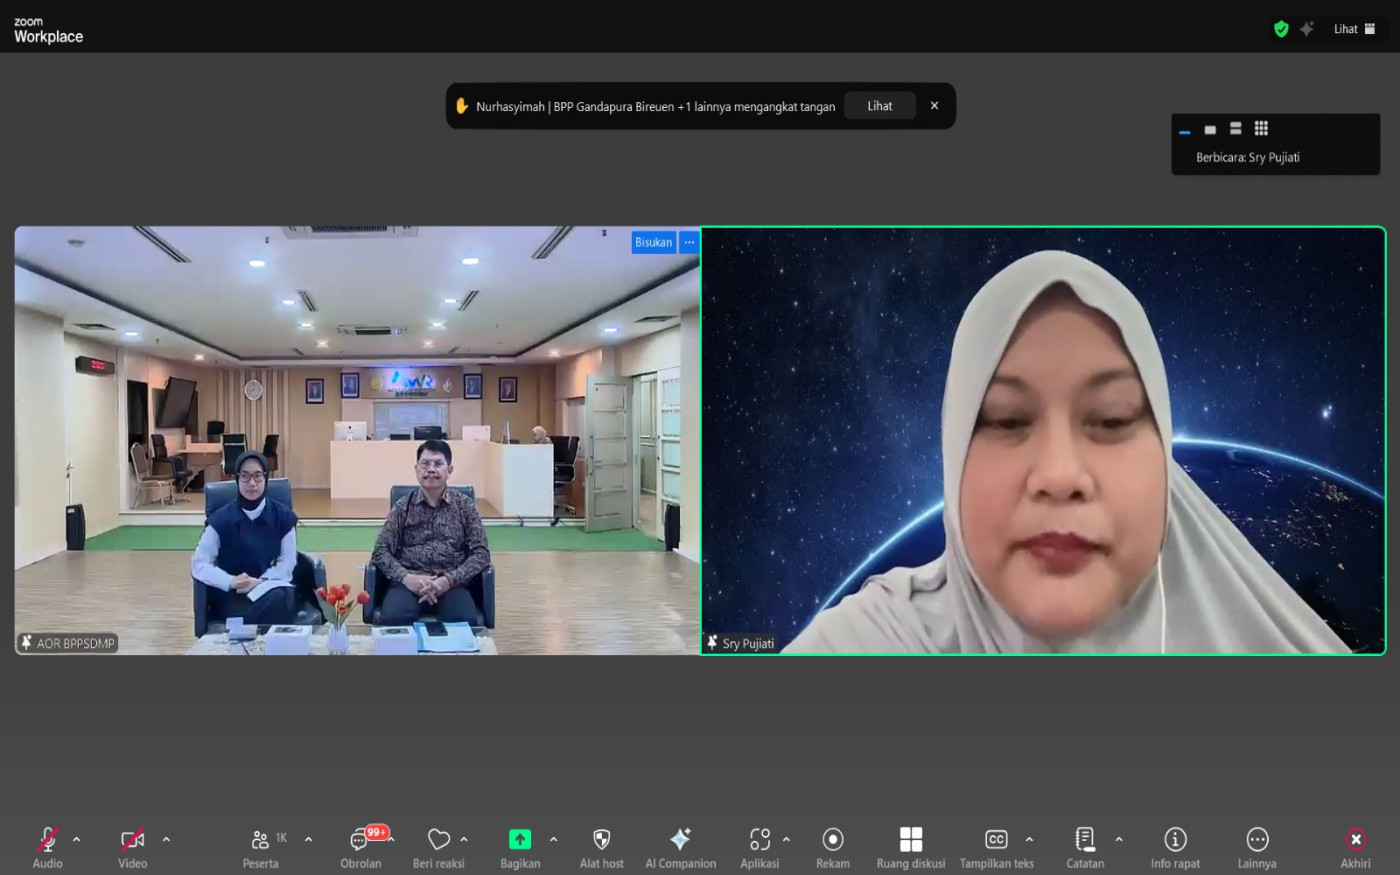The image size is (1400, 875).
Task: Expand the audio options arrow
Action: point(77,840)
